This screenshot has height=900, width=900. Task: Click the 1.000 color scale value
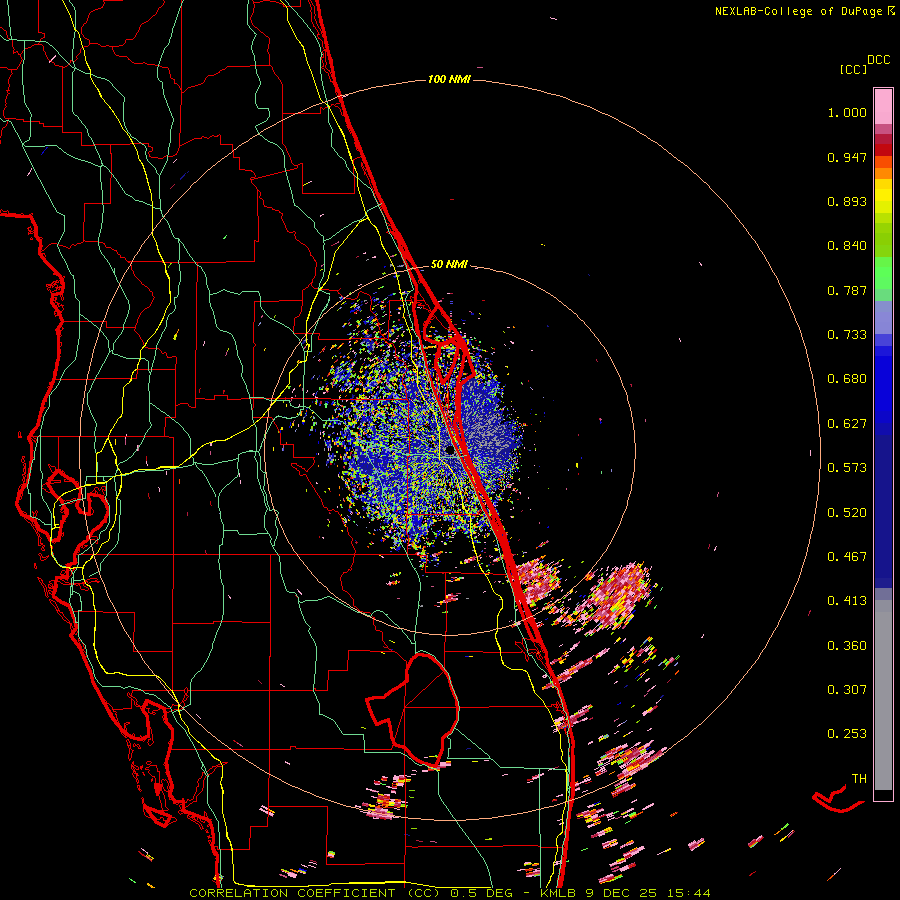coord(847,112)
